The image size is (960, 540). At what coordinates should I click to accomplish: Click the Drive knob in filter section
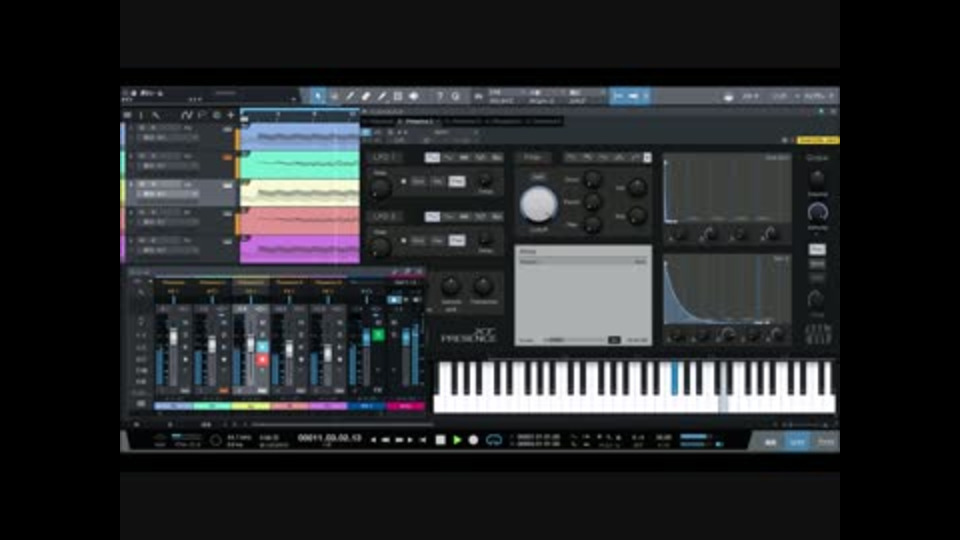592,179
